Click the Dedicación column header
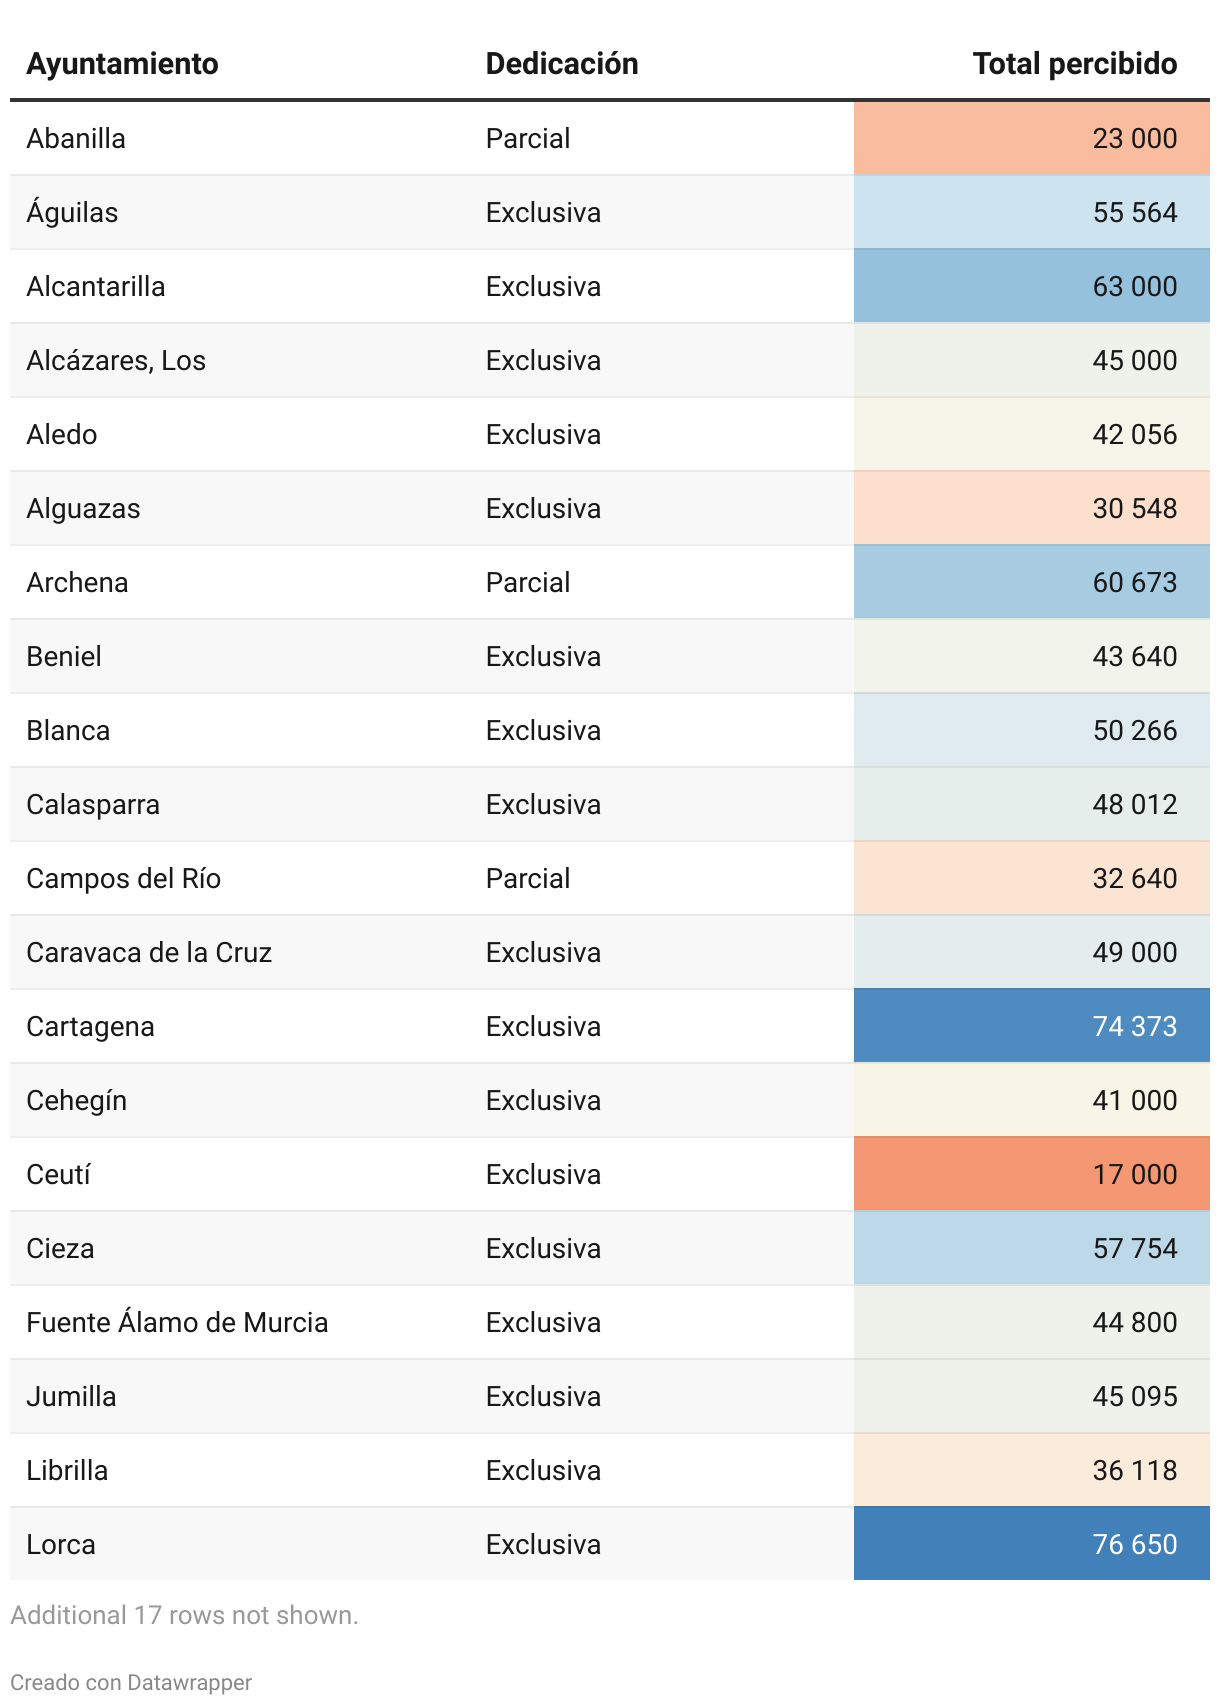Screen dimensions: 1220x1706 pyautogui.click(x=561, y=64)
